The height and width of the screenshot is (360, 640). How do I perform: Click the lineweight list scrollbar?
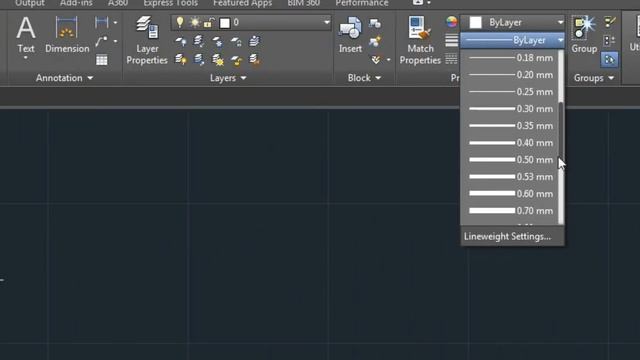pyautogui.click(x=561, y=137)
